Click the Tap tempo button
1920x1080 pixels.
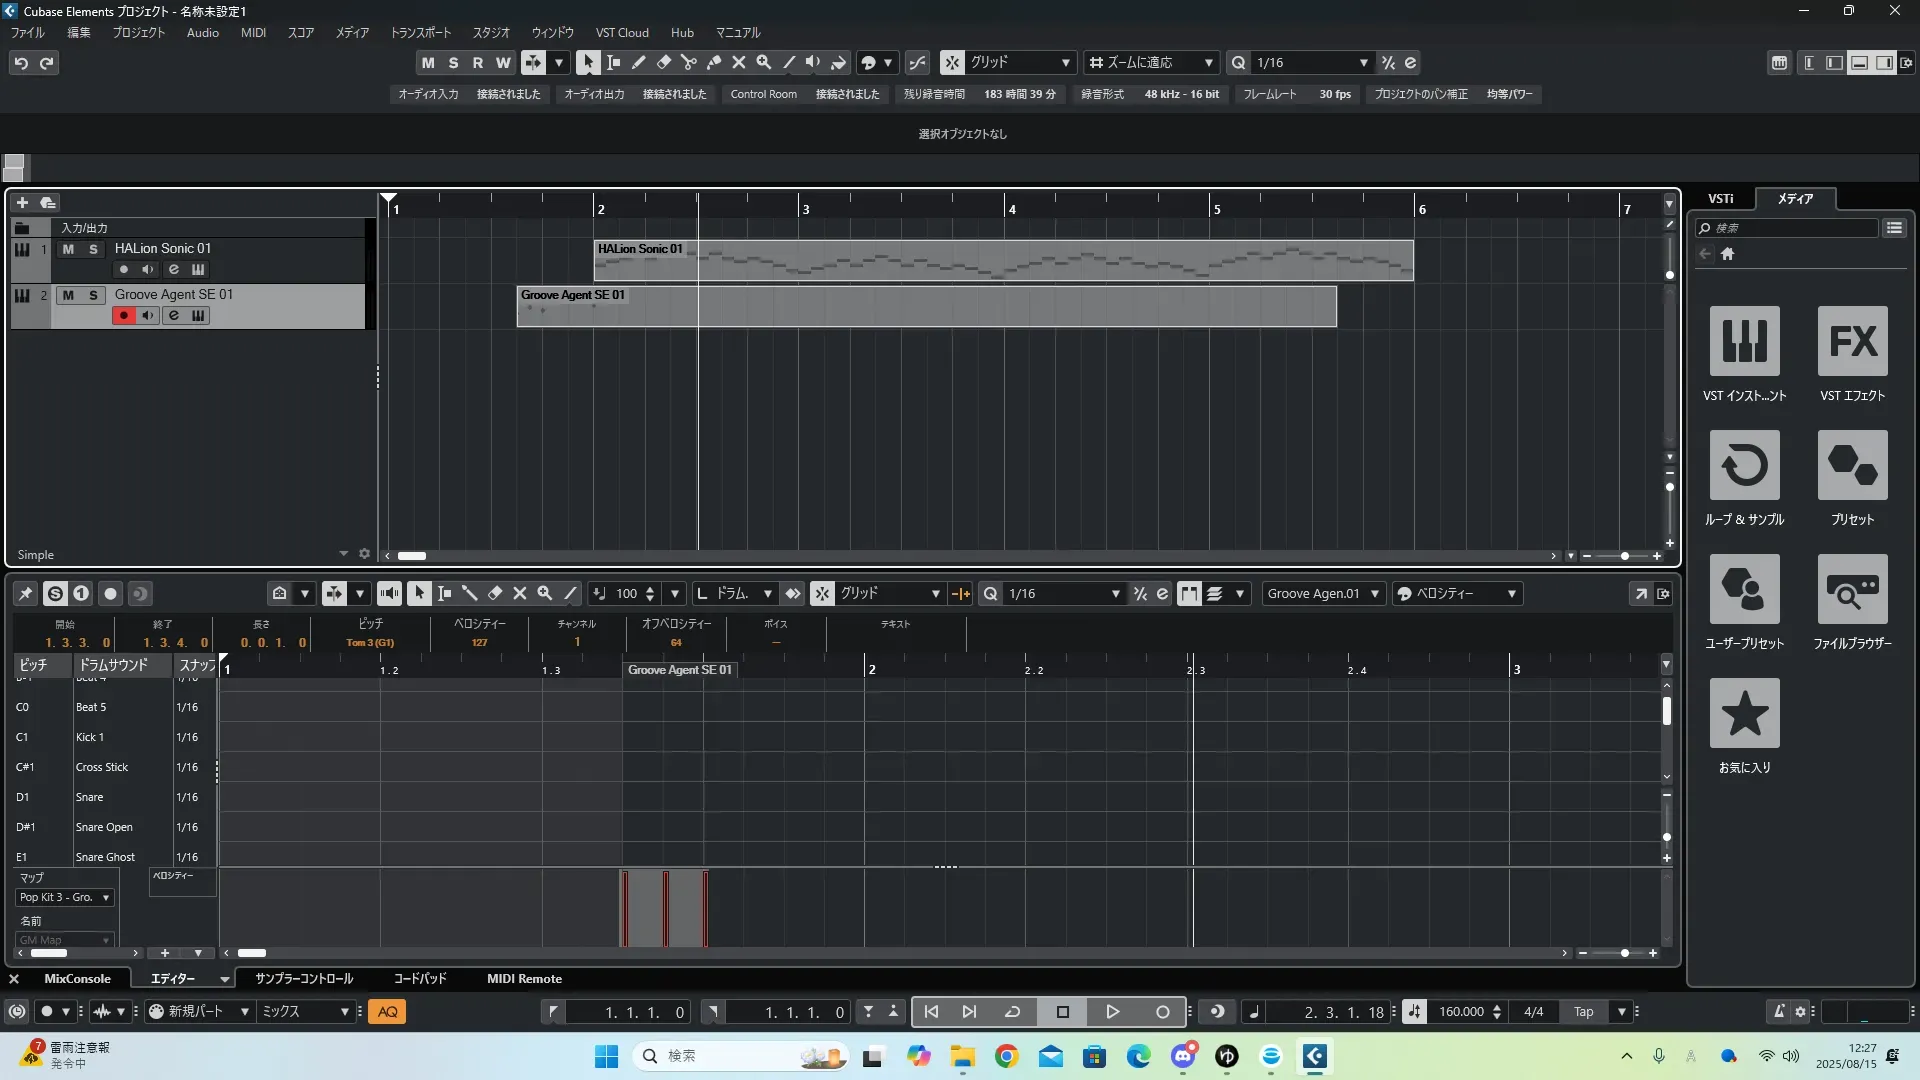point(1583,1012)
